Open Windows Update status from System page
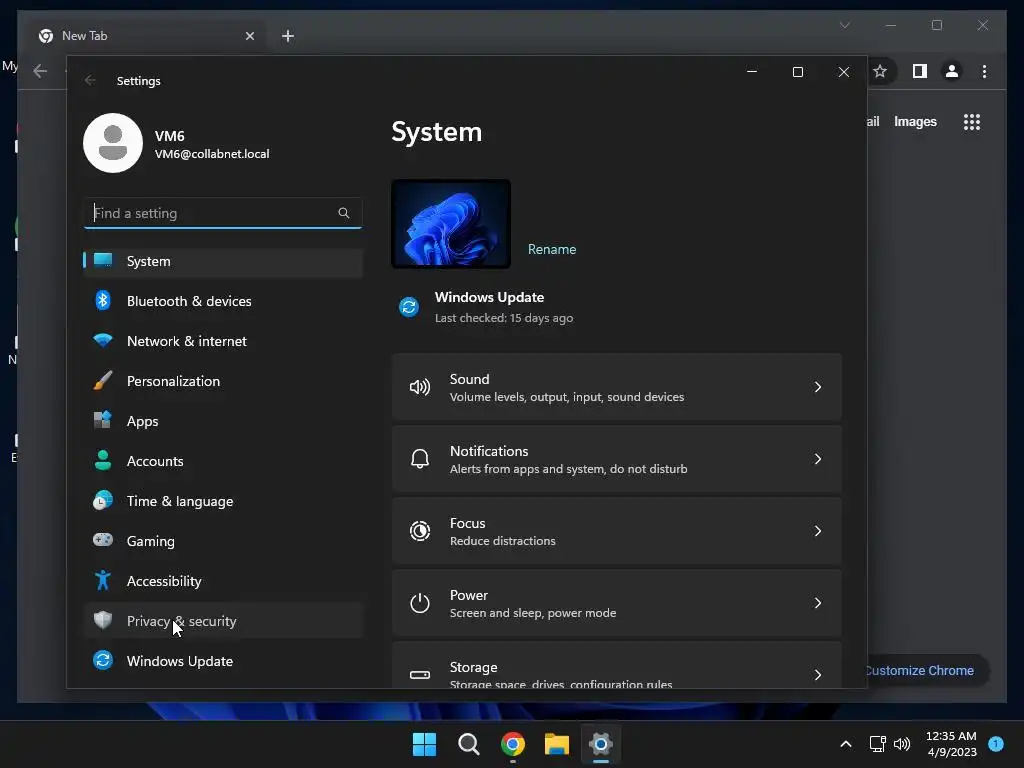This screenshot has height=768, width=1024. coord(490,307)
